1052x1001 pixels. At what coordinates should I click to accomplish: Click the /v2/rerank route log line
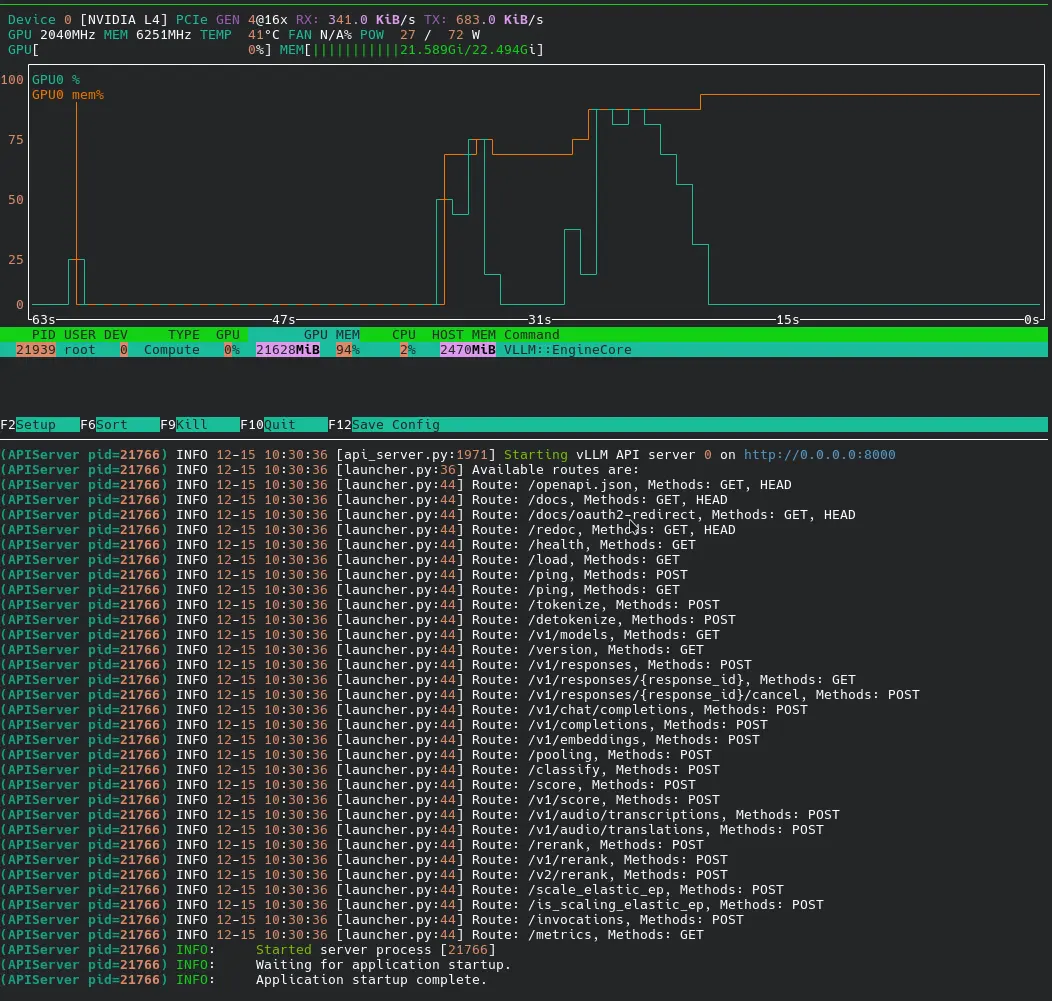click(x=364, y=875)
